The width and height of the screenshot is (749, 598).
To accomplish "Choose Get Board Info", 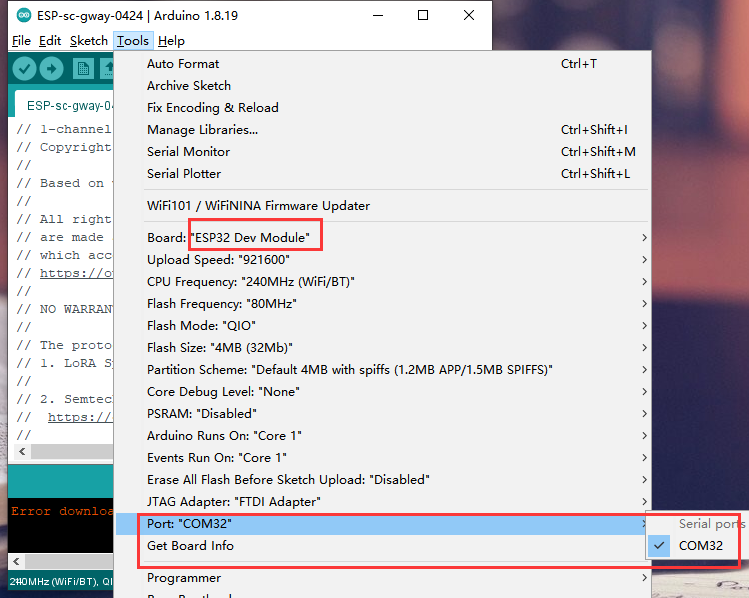I will pyautogui.click(x=383, y=545).
